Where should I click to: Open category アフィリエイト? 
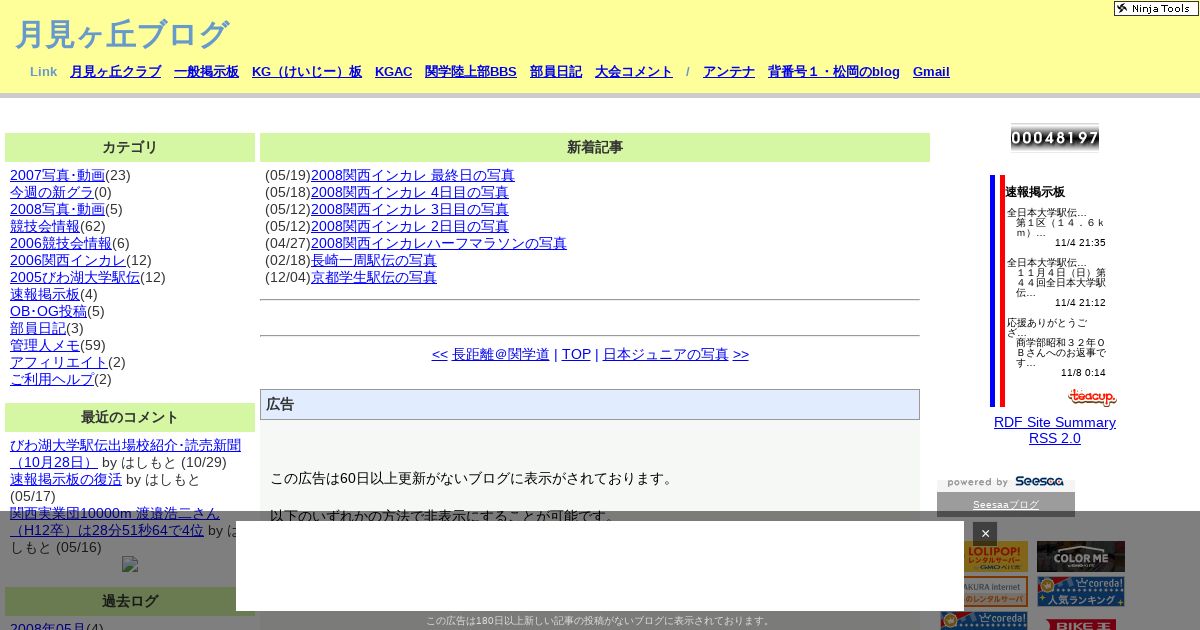[59, 362]
